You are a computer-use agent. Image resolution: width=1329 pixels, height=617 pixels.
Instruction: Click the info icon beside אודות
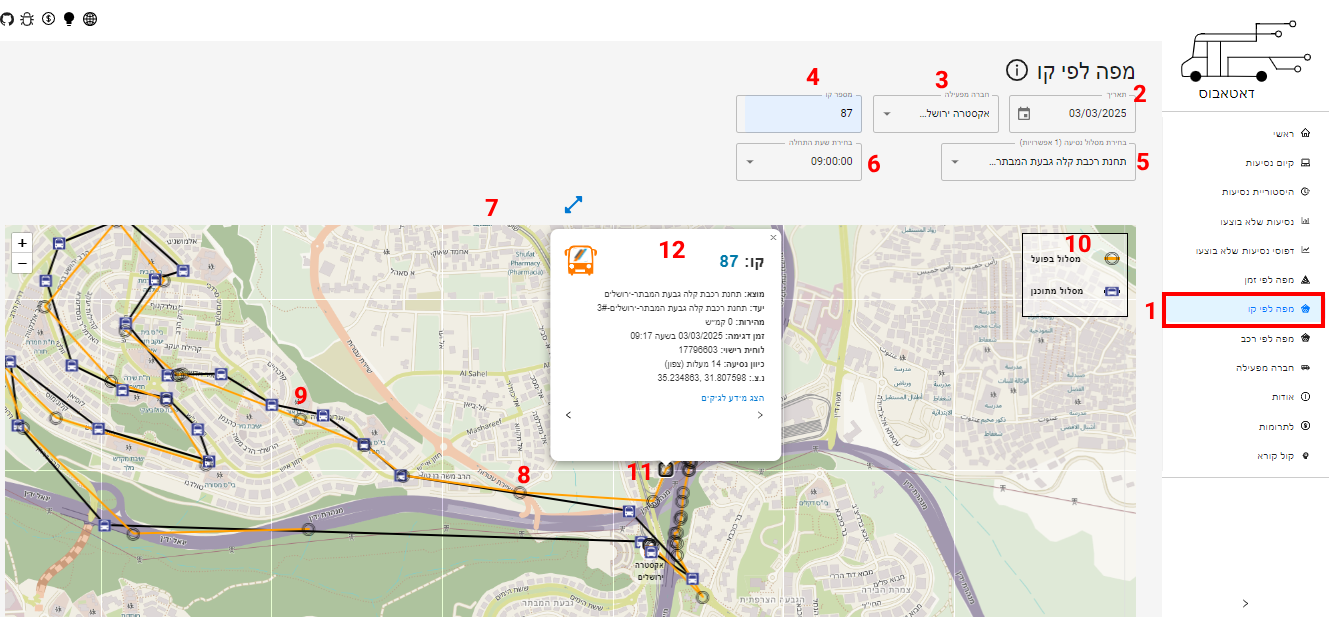click(x=1305, y=397)
